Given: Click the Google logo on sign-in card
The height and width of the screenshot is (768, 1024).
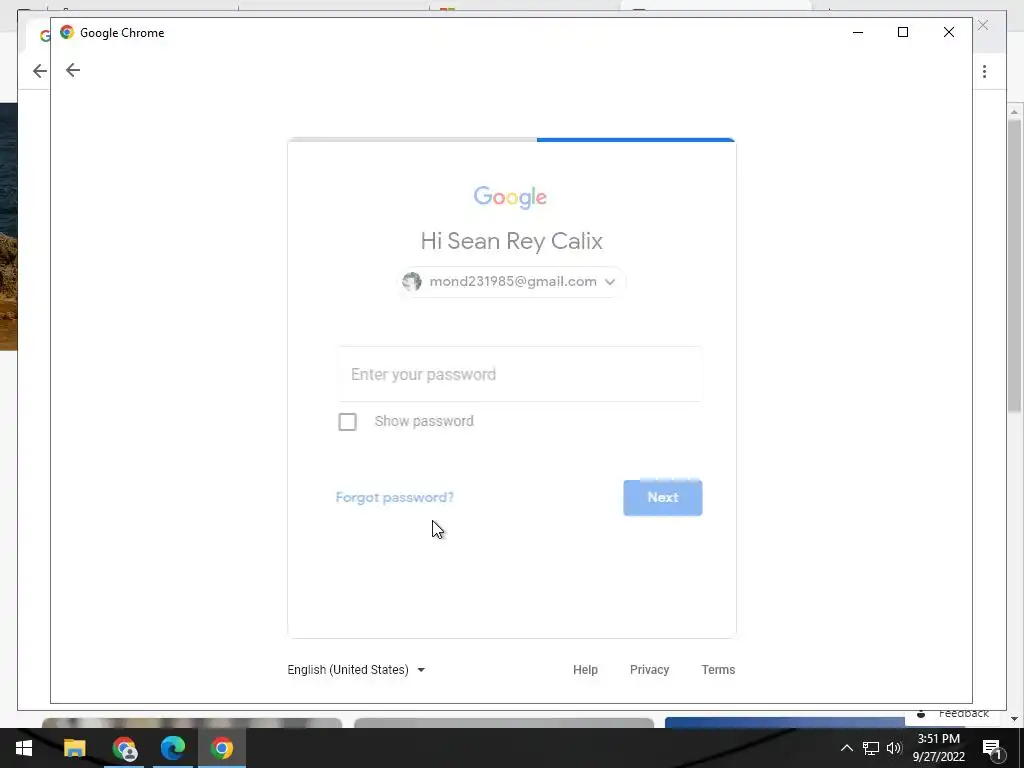Looking at the screenshot, I should 510,197.
